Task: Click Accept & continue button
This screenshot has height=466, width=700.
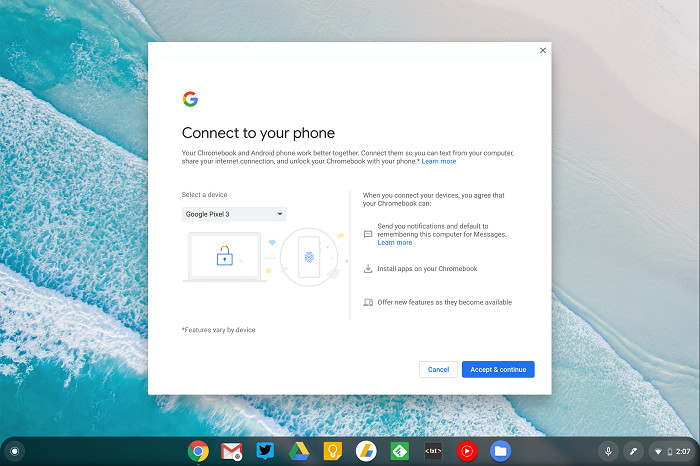Action: pyautogui.click(x=498, y=370)
